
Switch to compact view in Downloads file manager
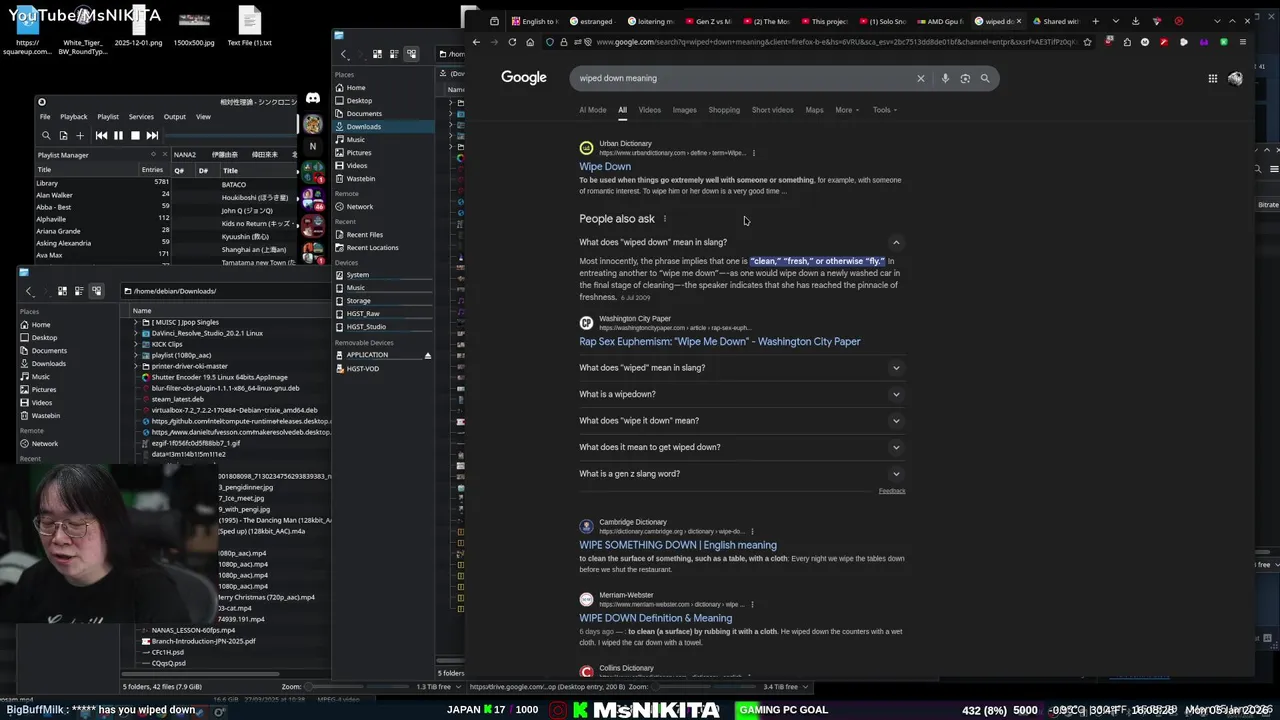[79, 291]
